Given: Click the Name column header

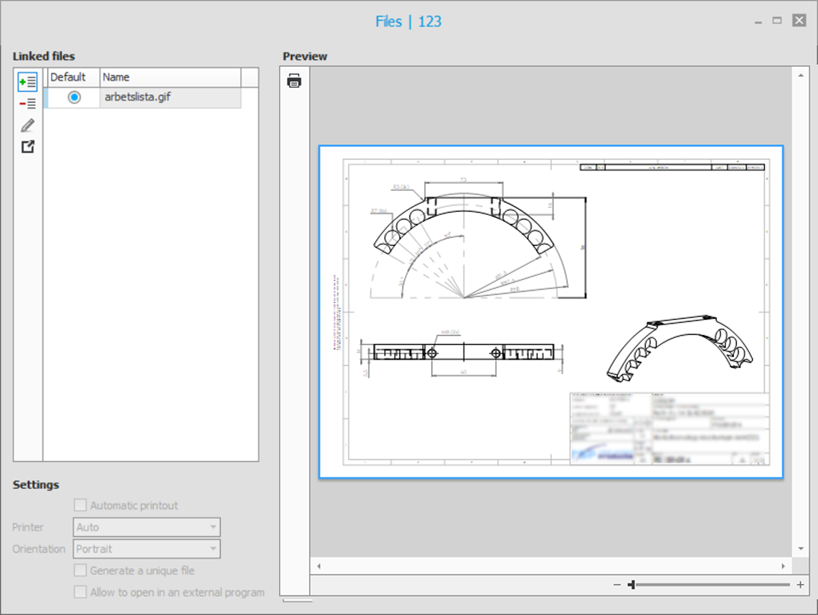Looking at the screenshot, I should [x=170, y=77].
